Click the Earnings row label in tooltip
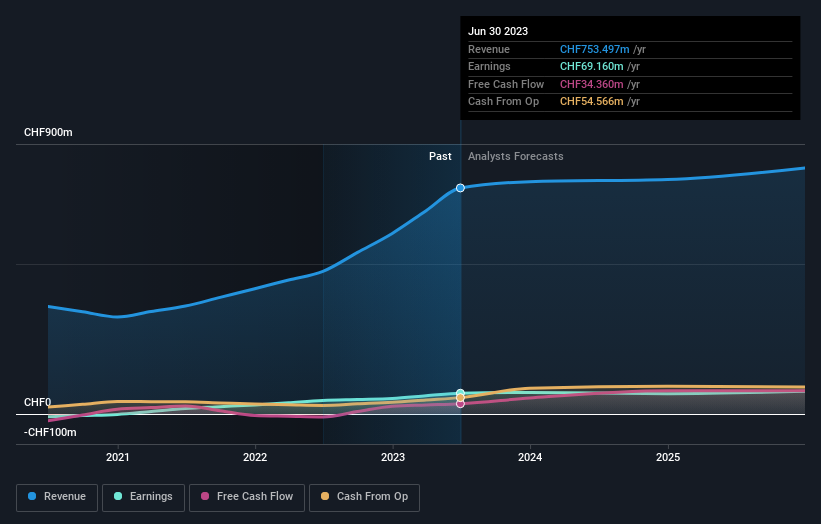Image resolution: width=821 pixels, height=524 pixels. 489,66
